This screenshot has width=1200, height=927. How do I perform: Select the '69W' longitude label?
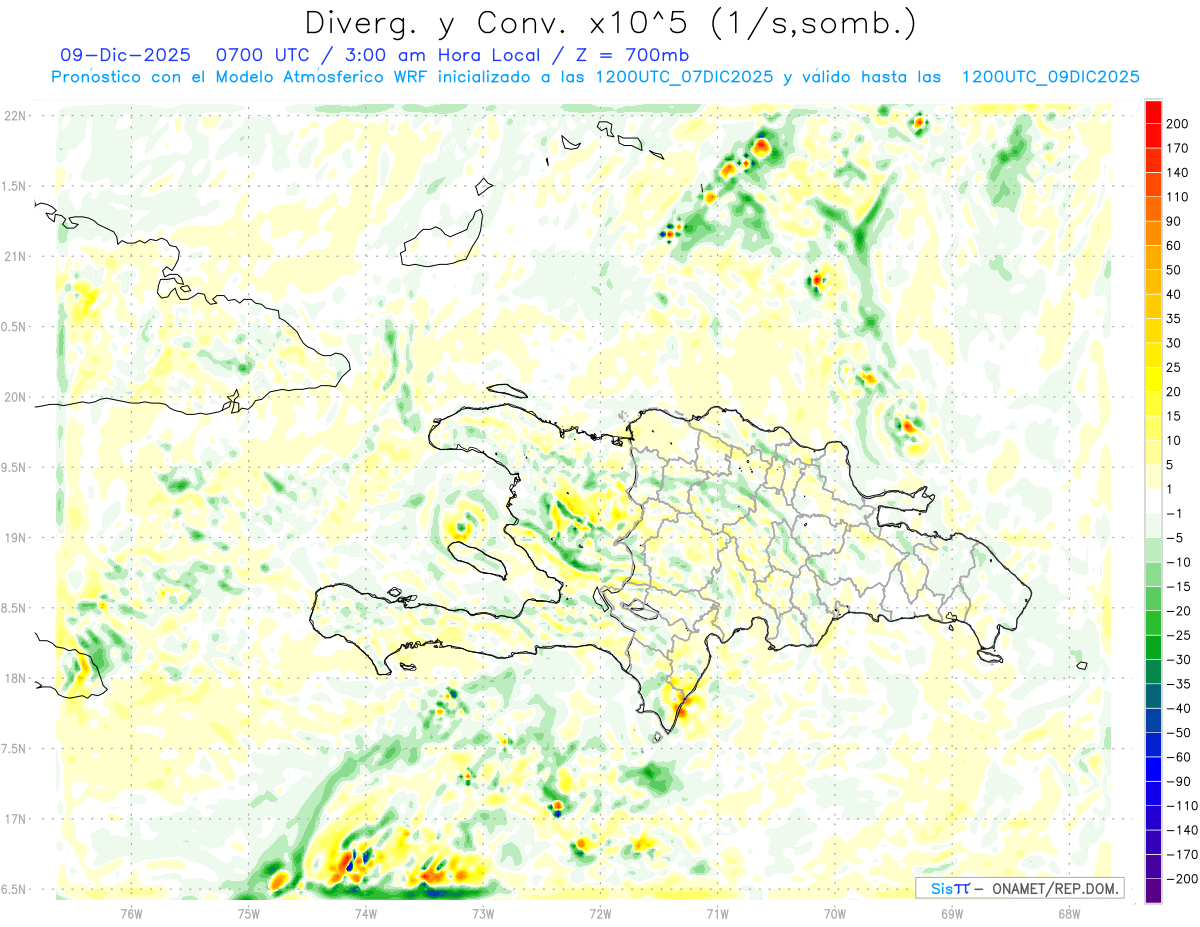[x=952, y=913]
